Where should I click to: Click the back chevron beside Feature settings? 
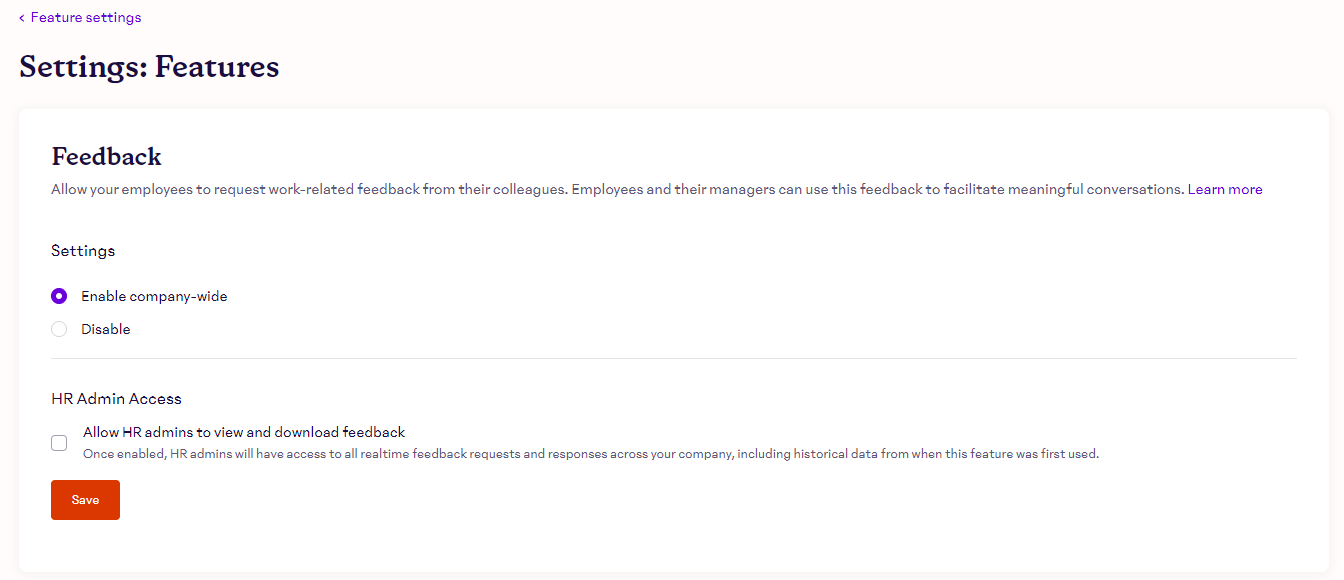click(x=22, y=18)
